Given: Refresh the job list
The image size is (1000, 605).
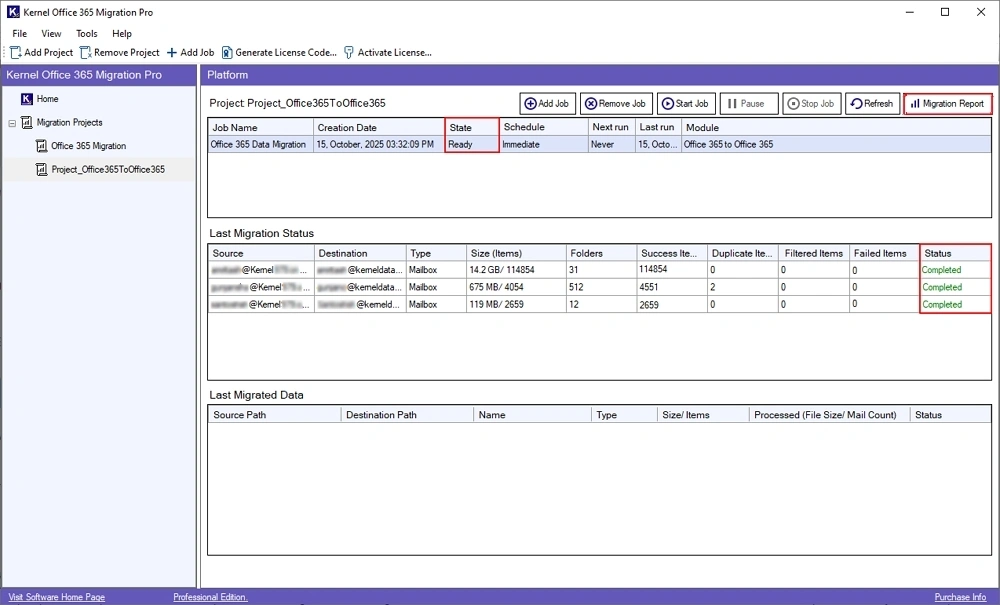Looking at the screenshot, I should [872, 104].
